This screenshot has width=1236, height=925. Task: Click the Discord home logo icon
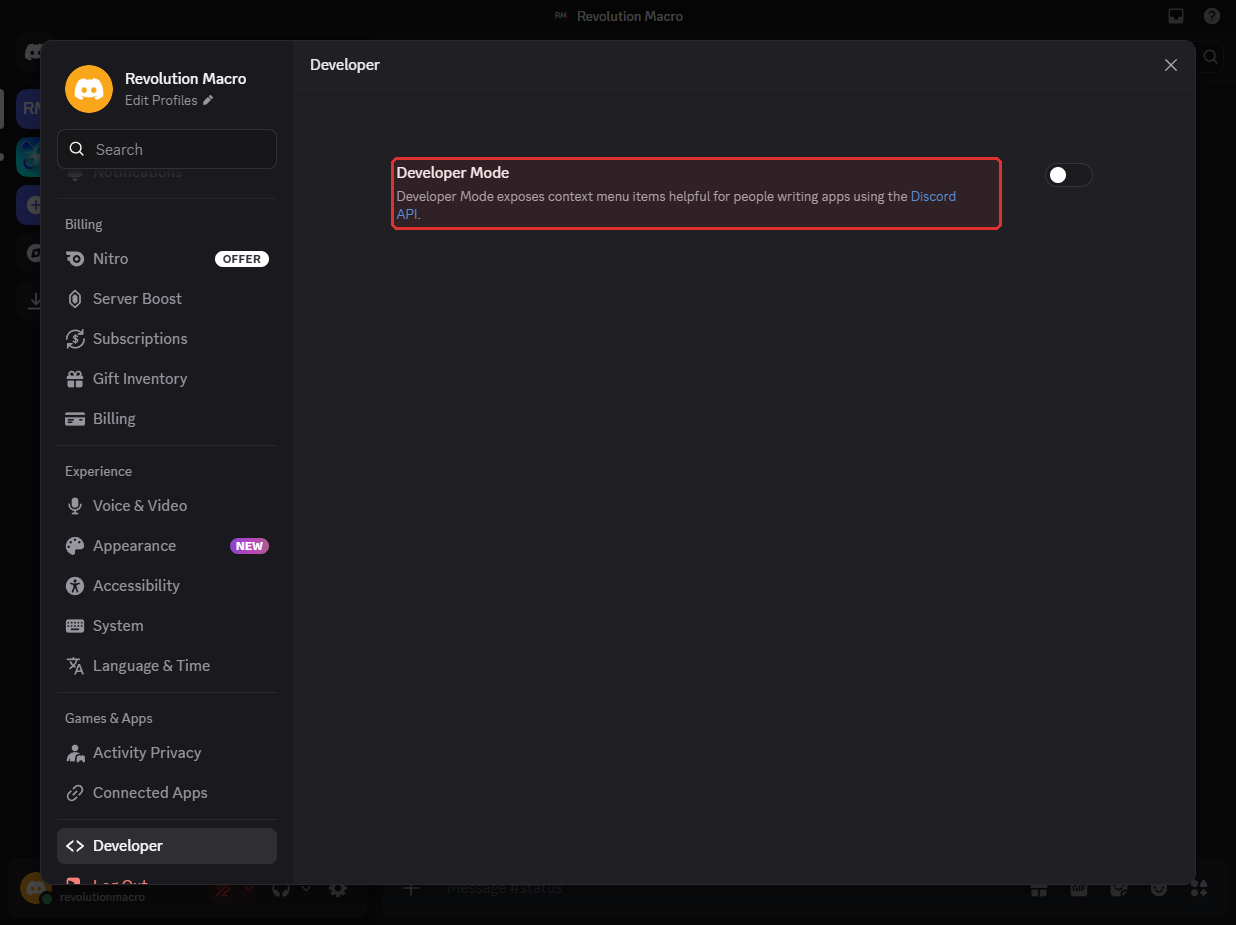[x=33, y=52]
